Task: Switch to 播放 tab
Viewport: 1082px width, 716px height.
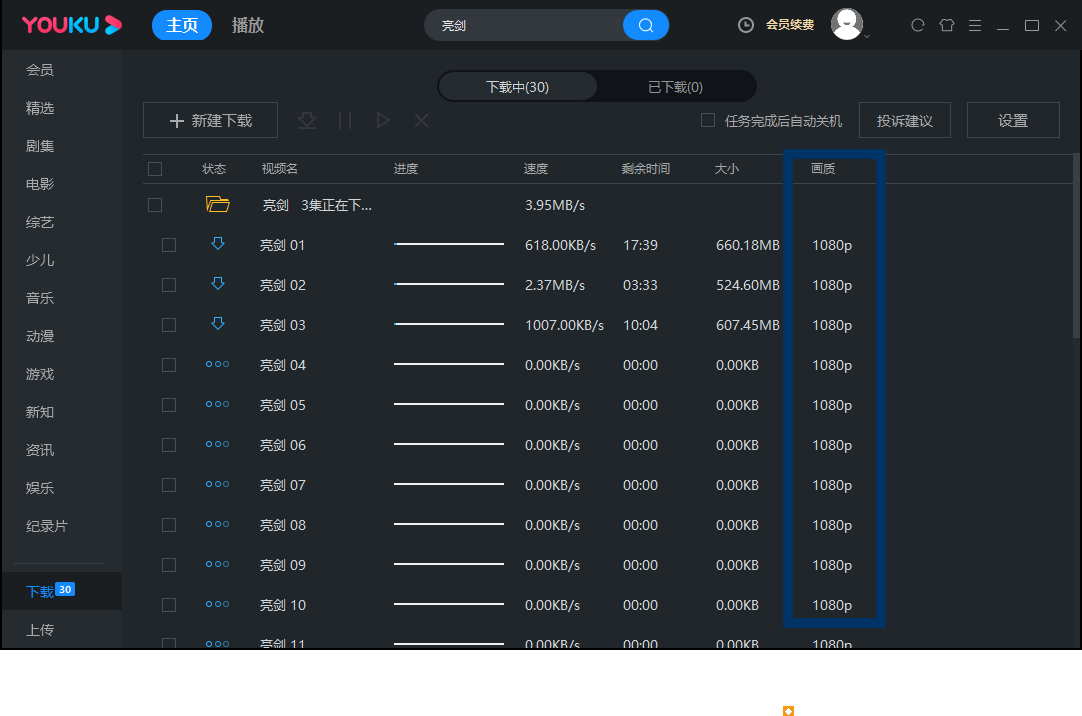Action: coord(248,26)
